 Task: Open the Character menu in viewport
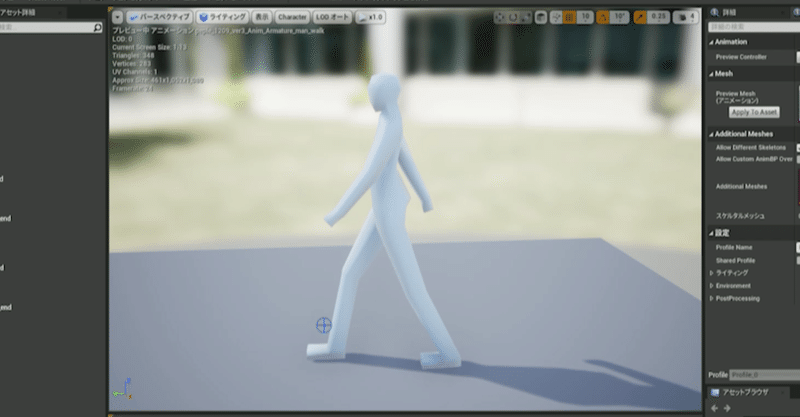point(292,17)
